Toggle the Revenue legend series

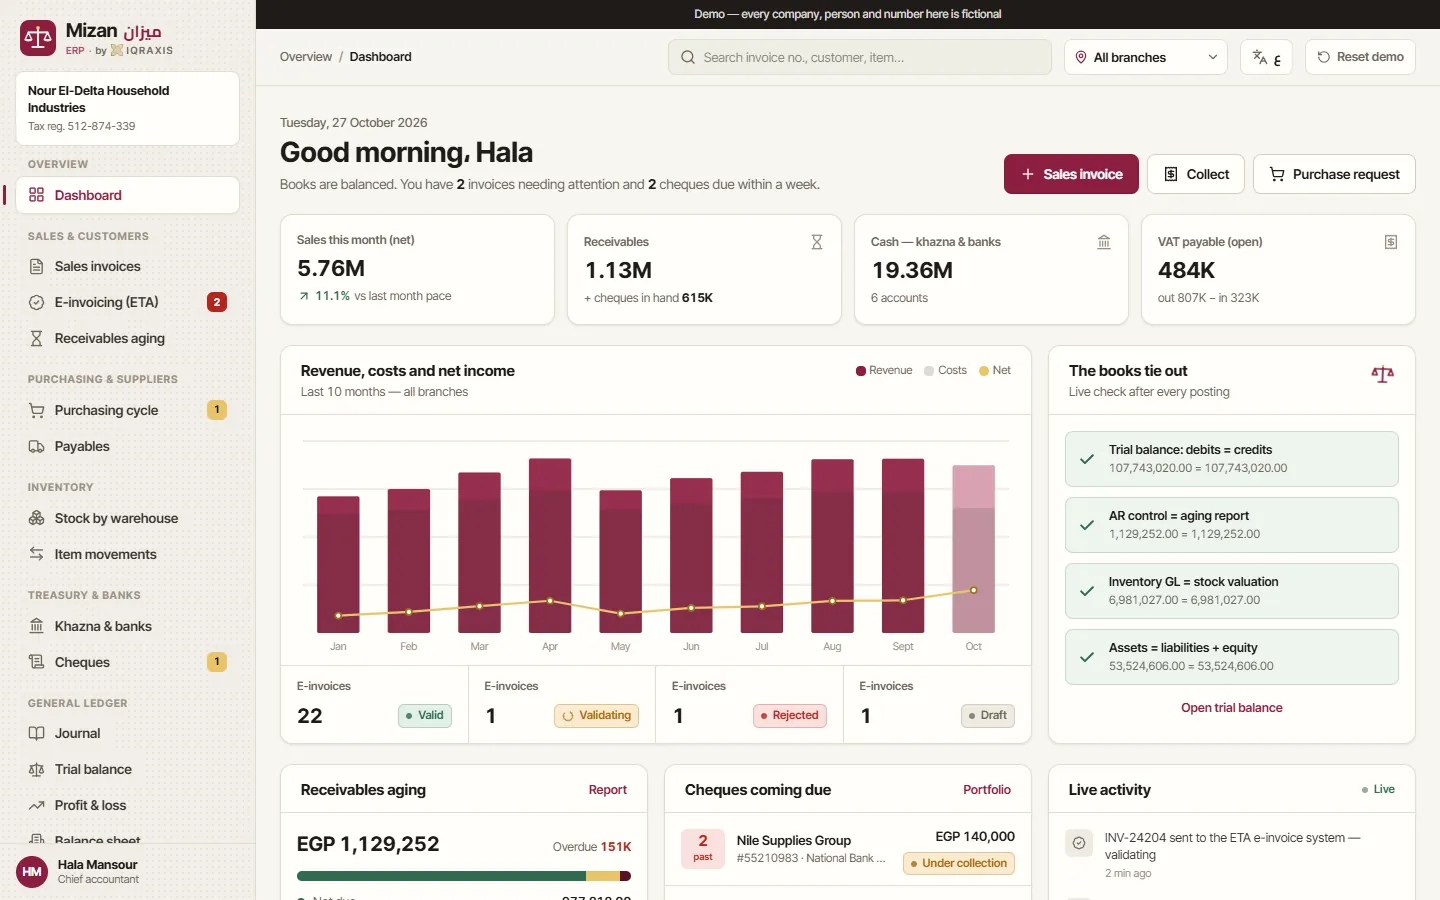click(884, 370)
